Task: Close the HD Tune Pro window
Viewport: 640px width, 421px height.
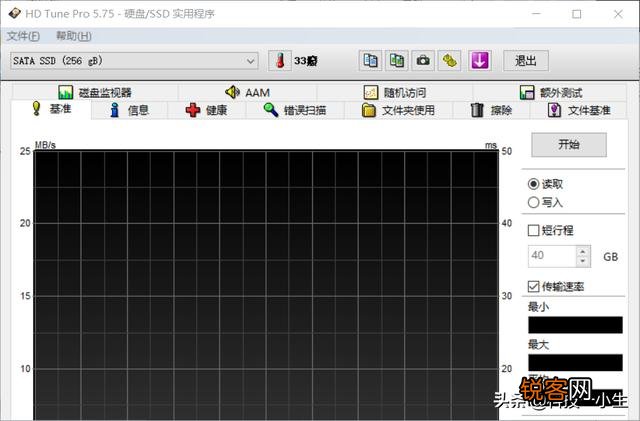Action: [x=618, y=14]
